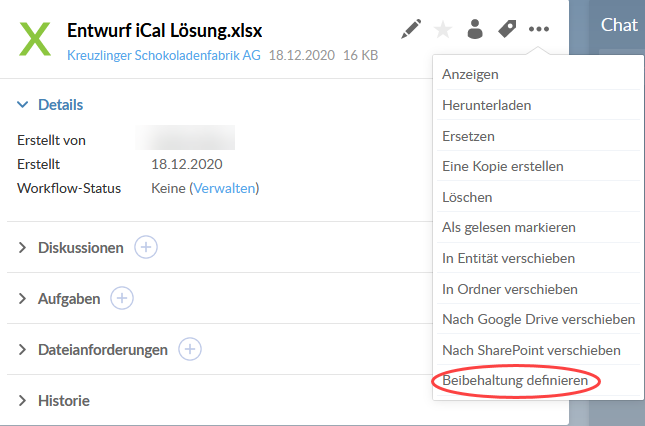The width and height of the screenshot is (645, 426).
Task: Open the Kreuzlinger Schokoladenfabrik AG link
Action: (164, 55)
